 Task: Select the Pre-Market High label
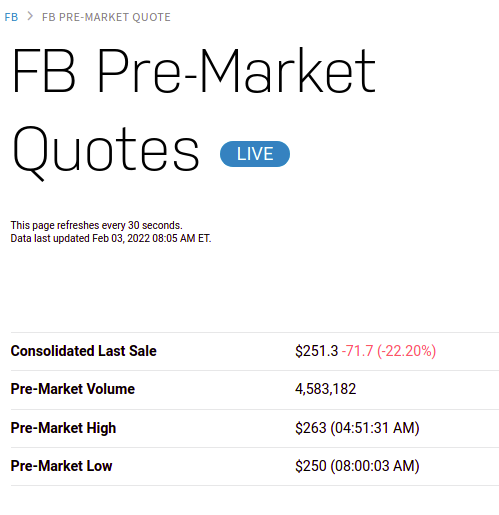click(63, 428)
